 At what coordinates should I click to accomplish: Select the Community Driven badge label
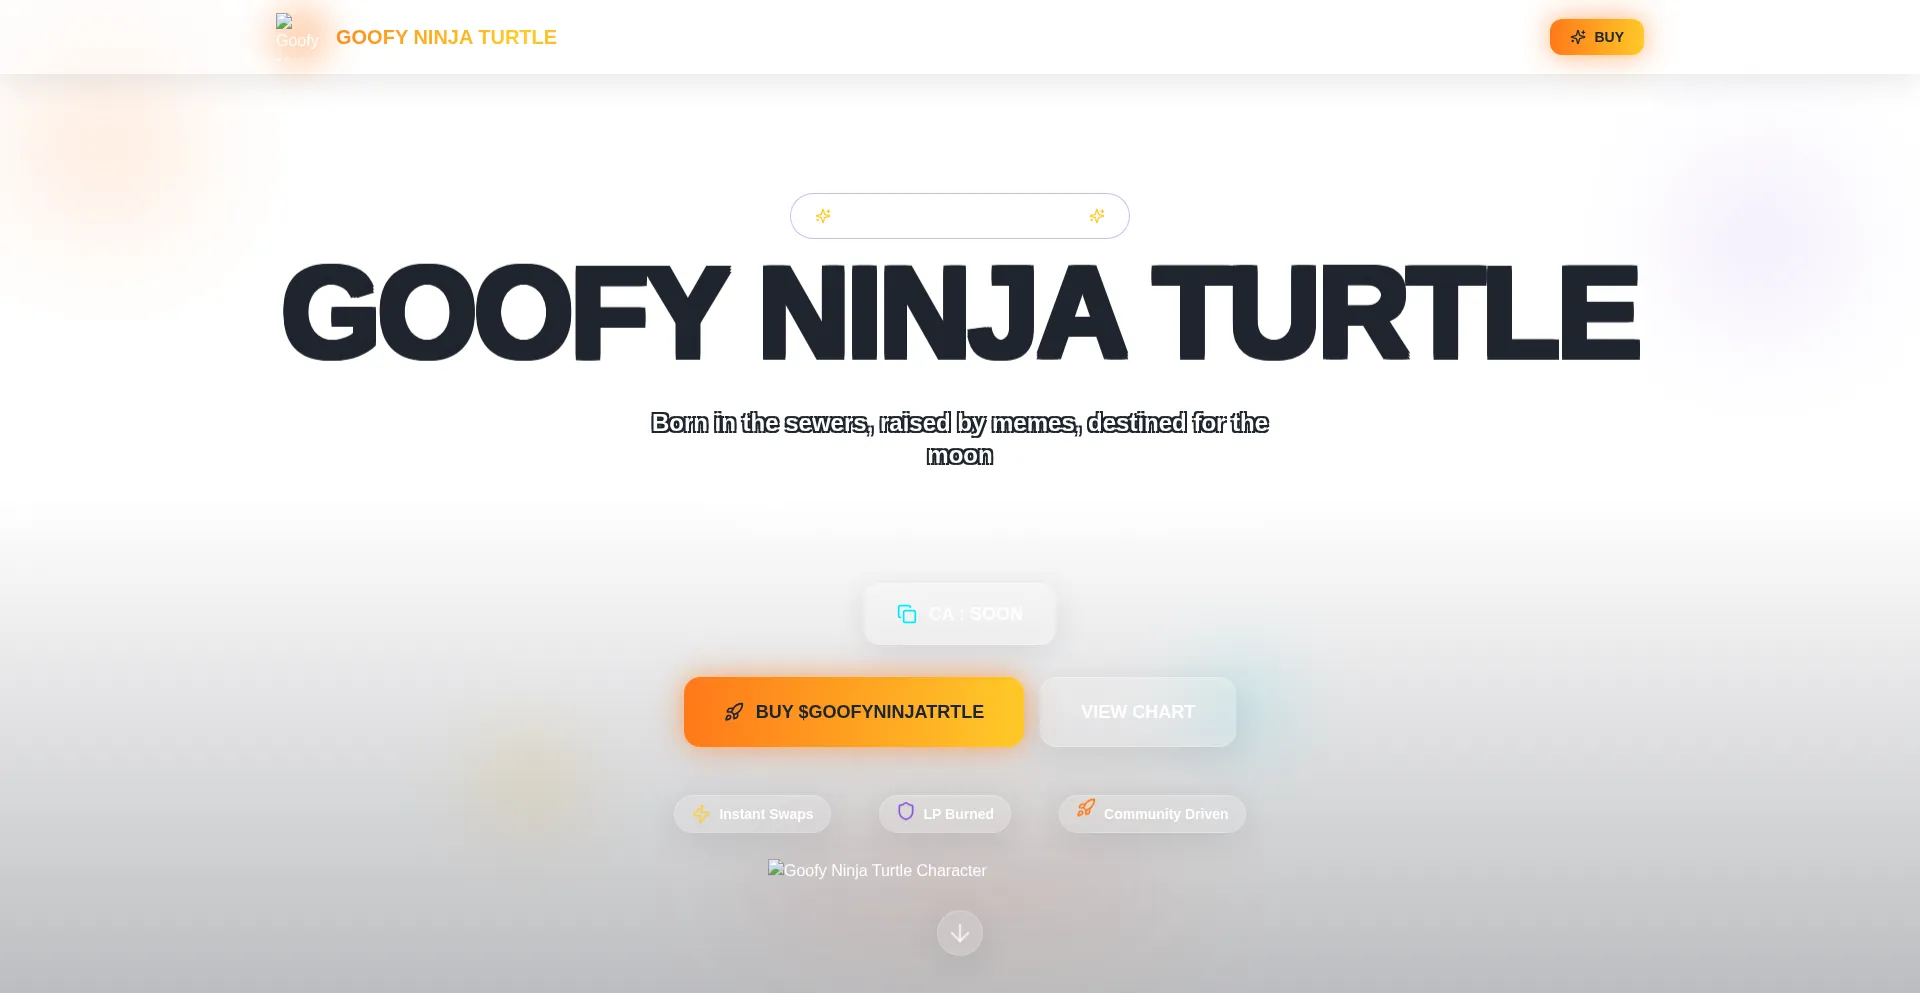pyautogui.click(x=1165, y=814)
